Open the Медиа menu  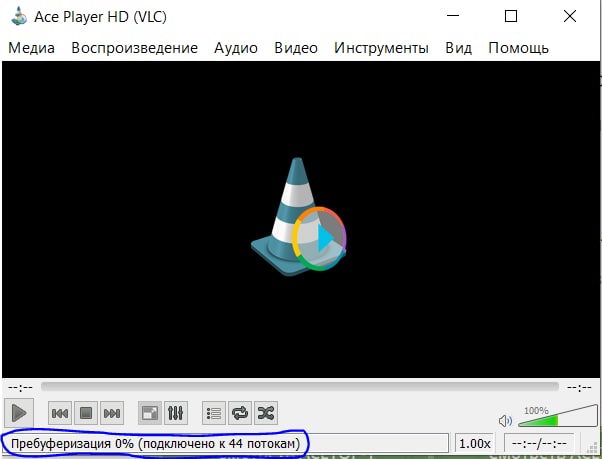(x=31, y=48)
